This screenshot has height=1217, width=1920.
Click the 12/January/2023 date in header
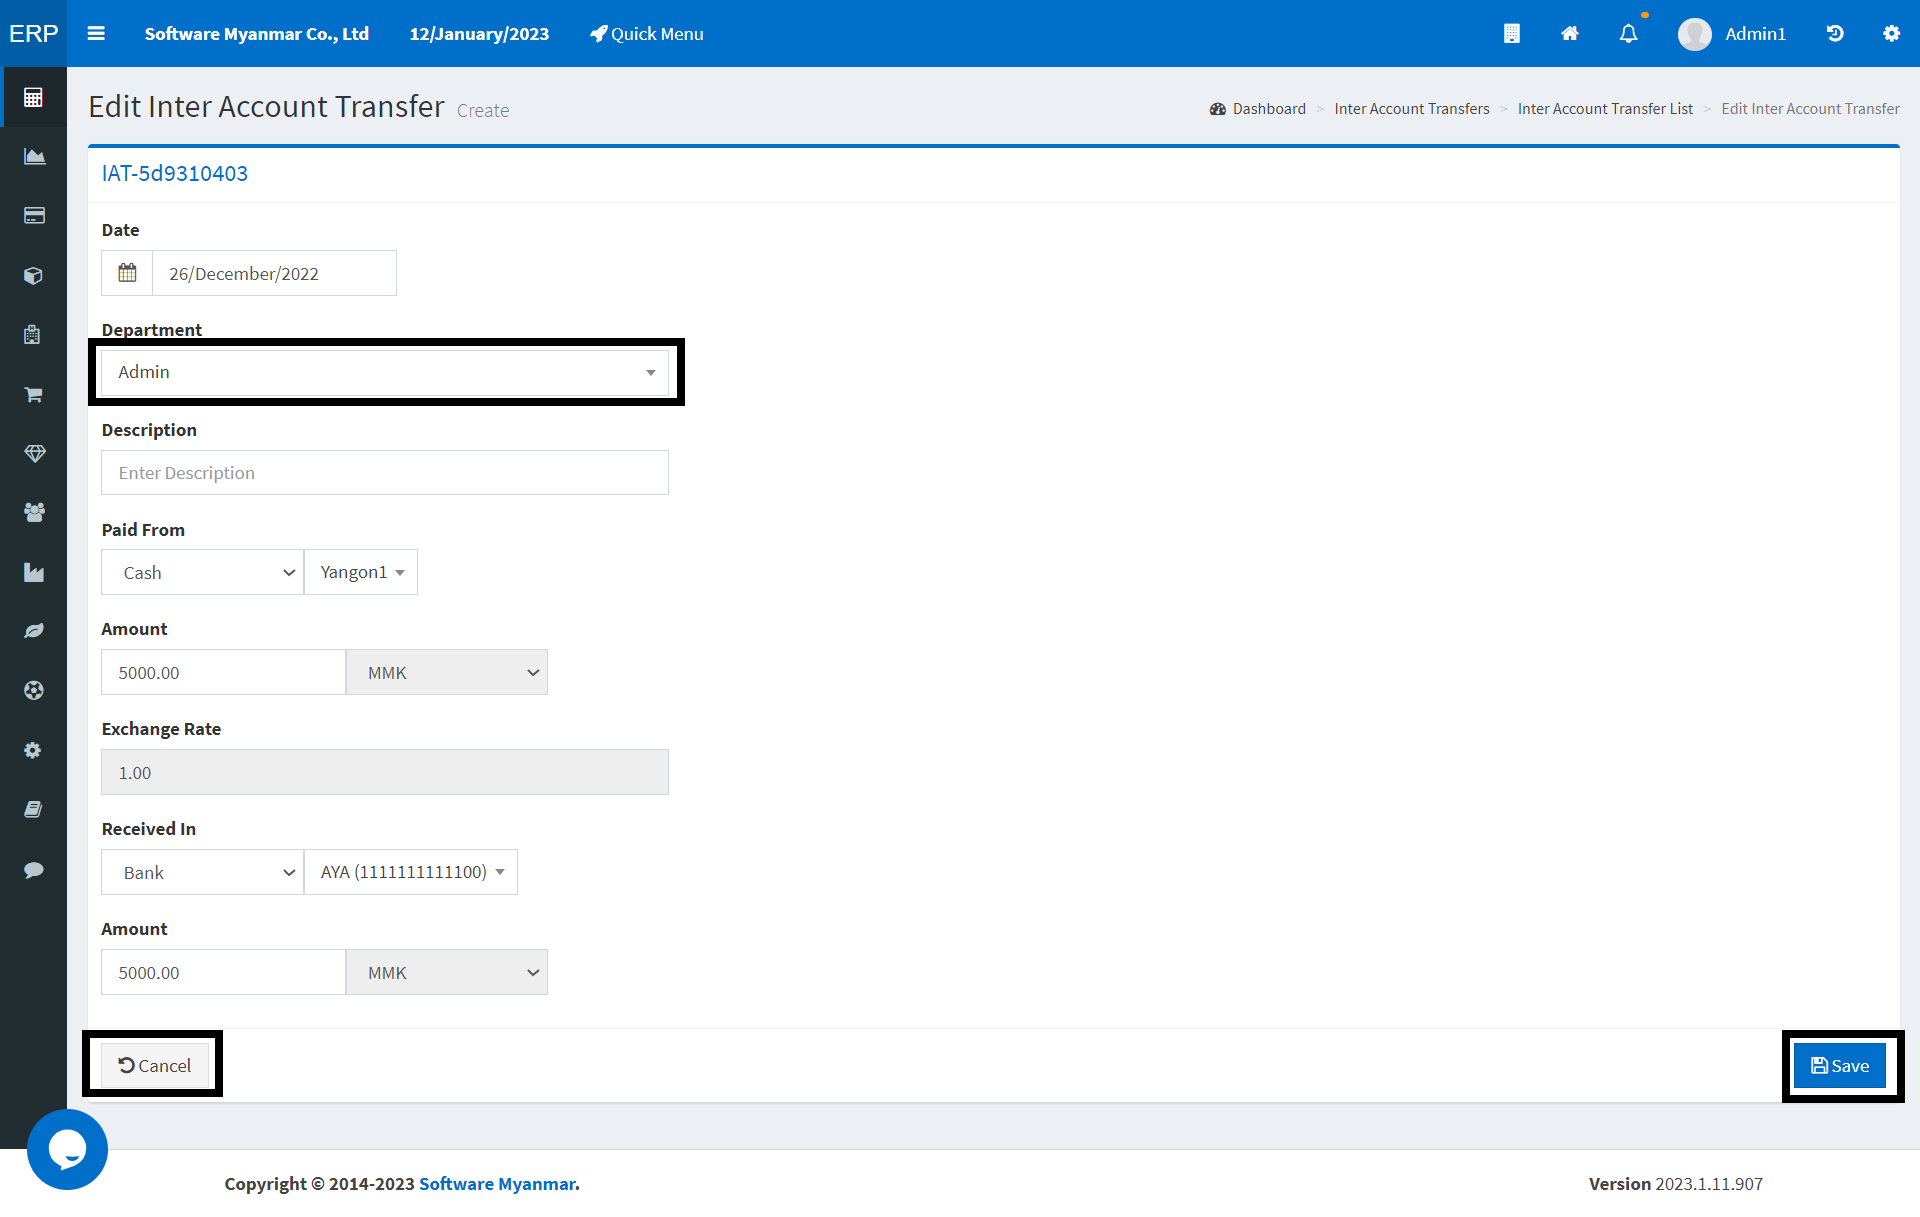click(x=479, y=33)
